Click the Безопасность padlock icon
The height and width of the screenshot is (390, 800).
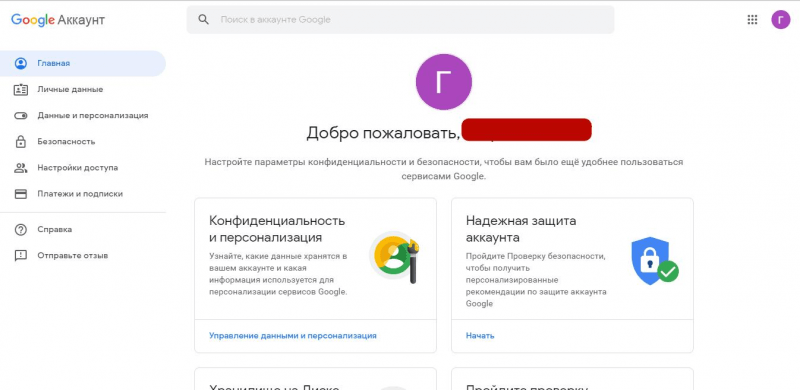pos(20,141)
